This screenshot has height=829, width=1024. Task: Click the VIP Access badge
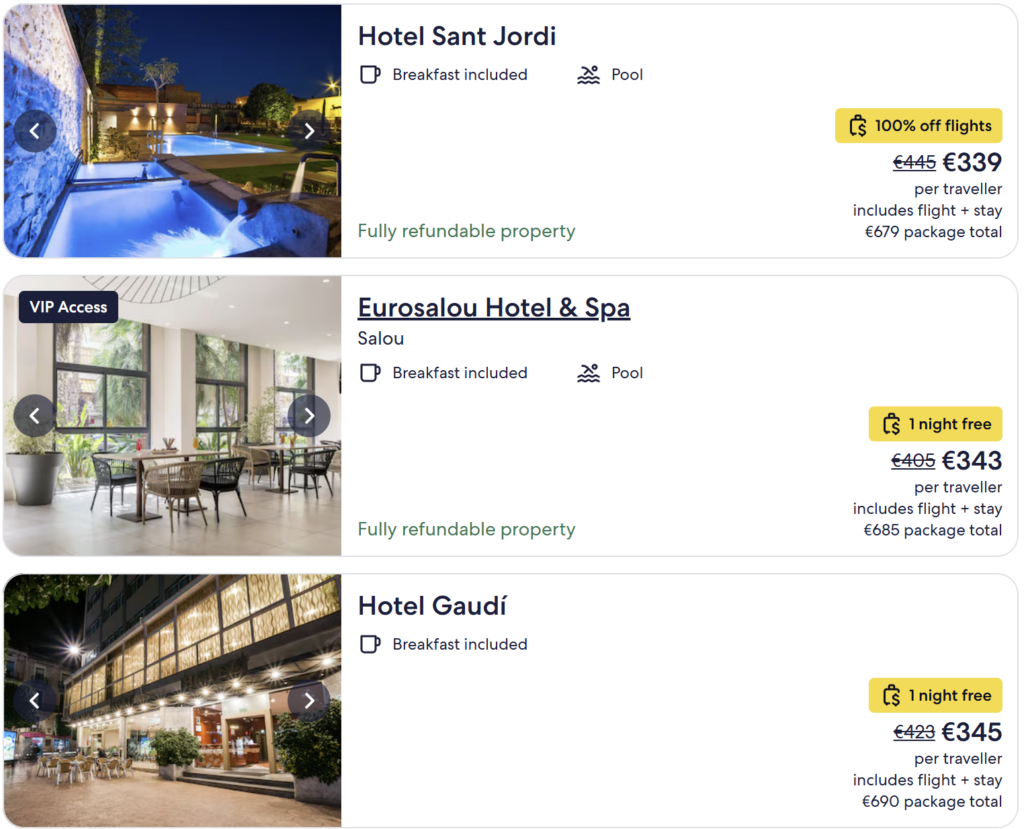[67, 307]
